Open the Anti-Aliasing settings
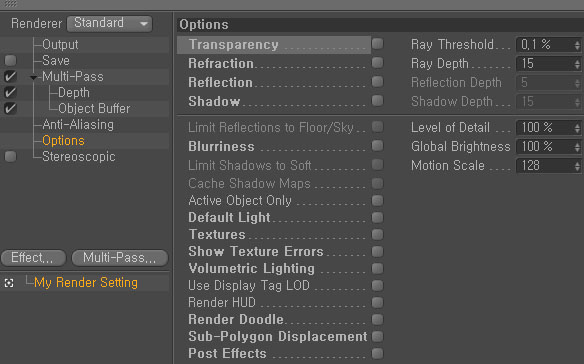The image size is (584, 364). tap(78, 124)
